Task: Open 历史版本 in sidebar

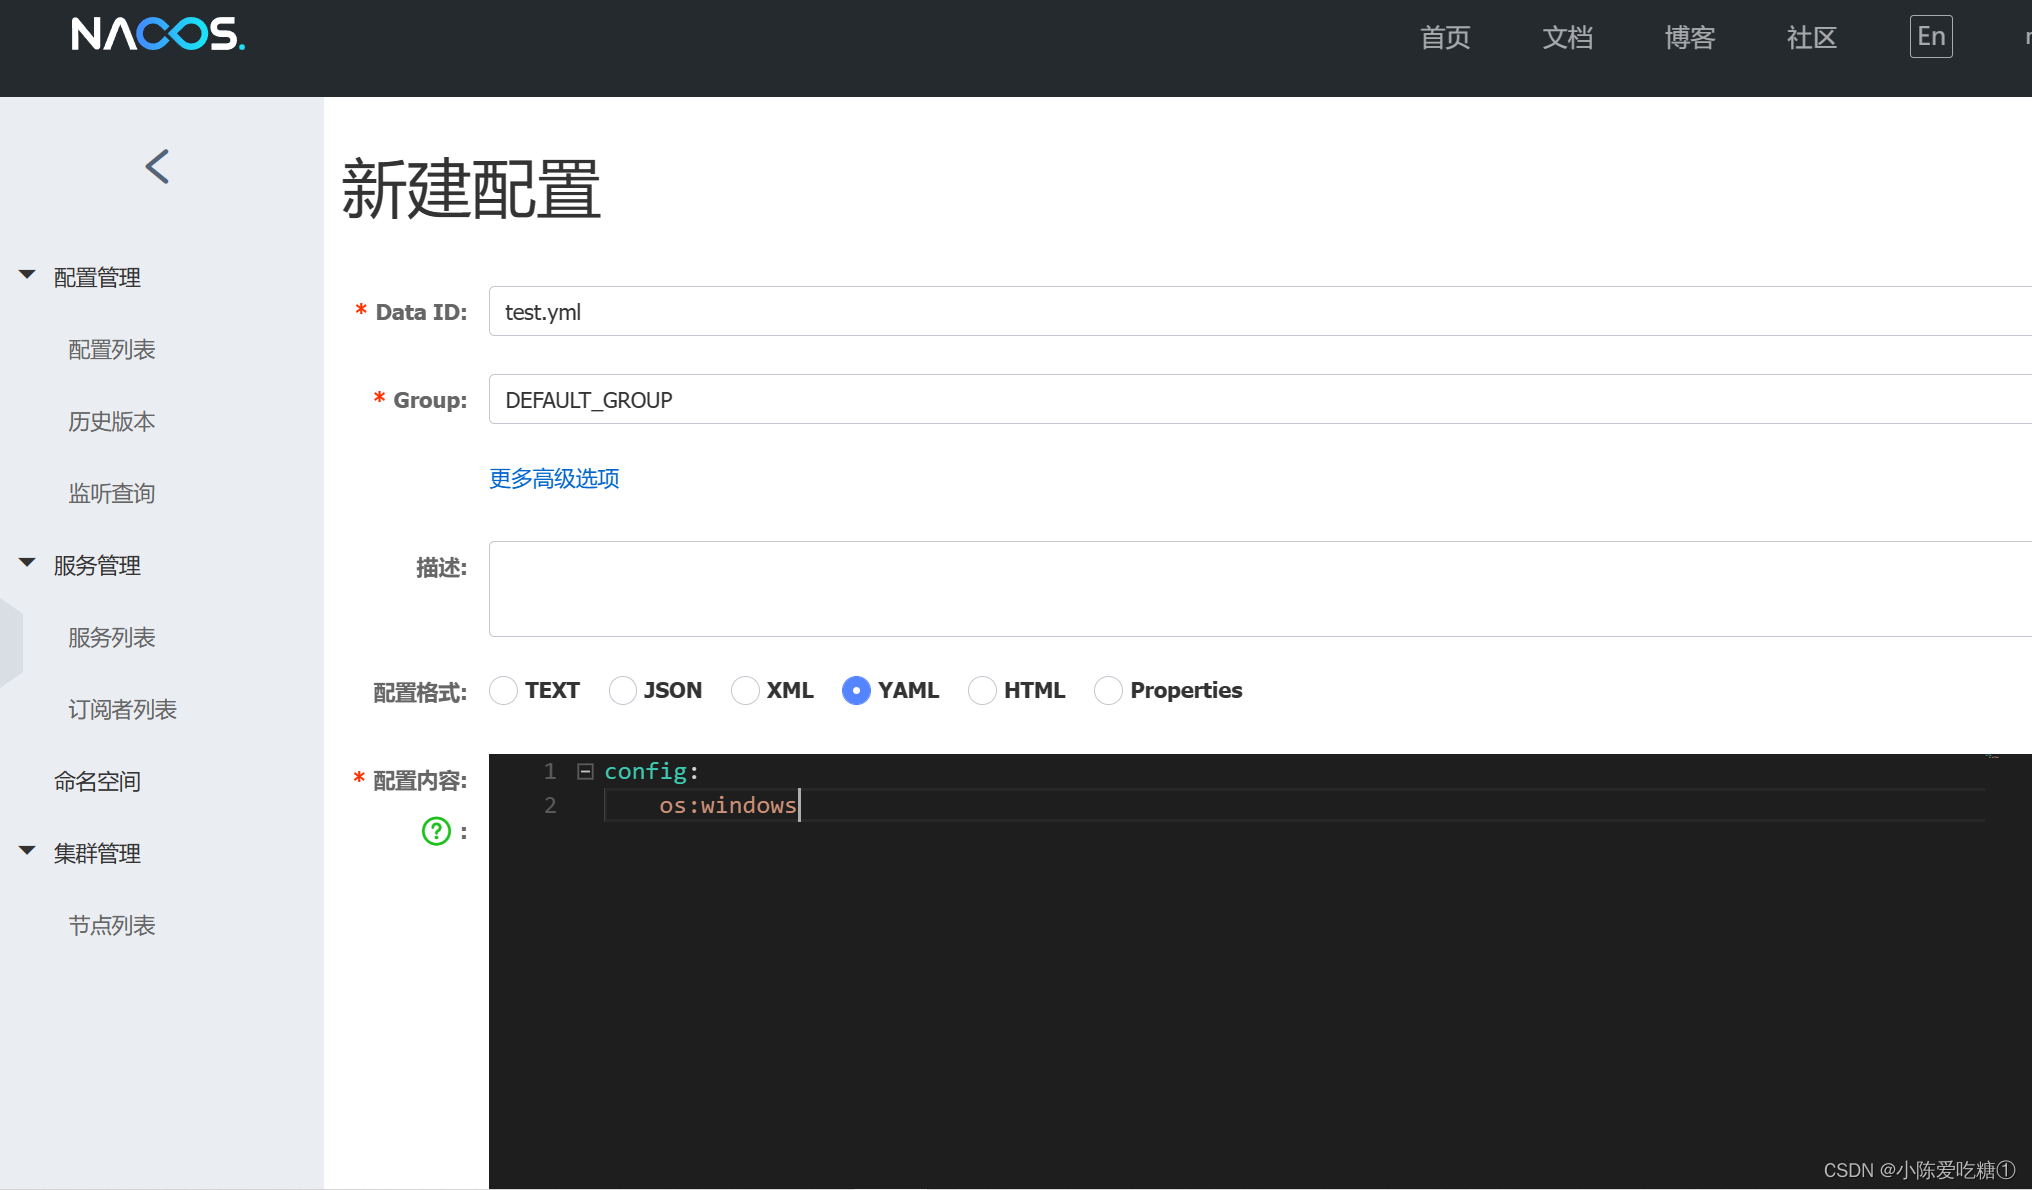Action: [x=112, y=422]
